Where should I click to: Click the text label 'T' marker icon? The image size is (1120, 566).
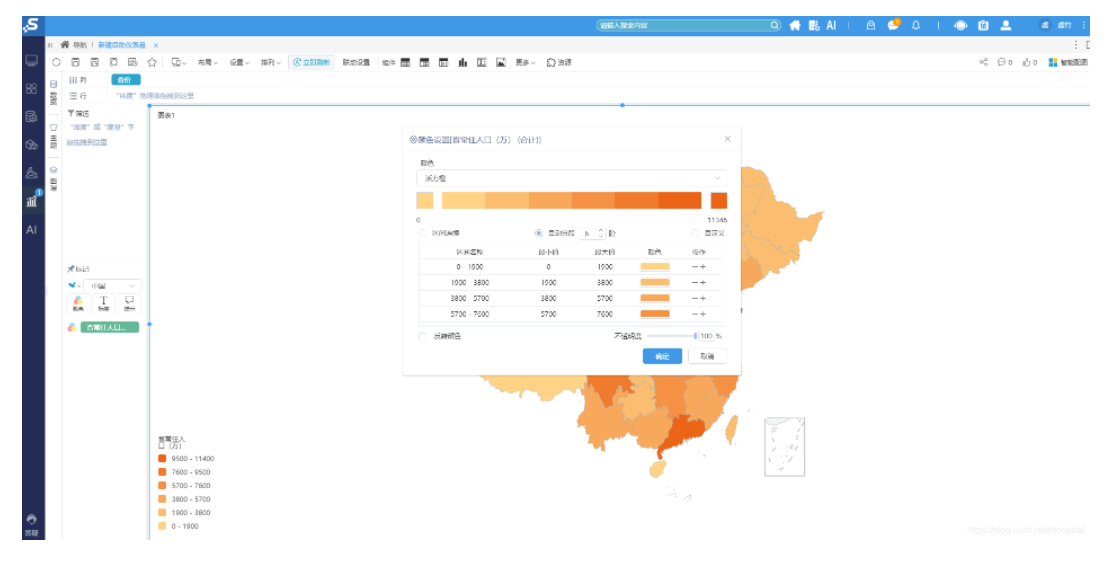click(104, 303)
